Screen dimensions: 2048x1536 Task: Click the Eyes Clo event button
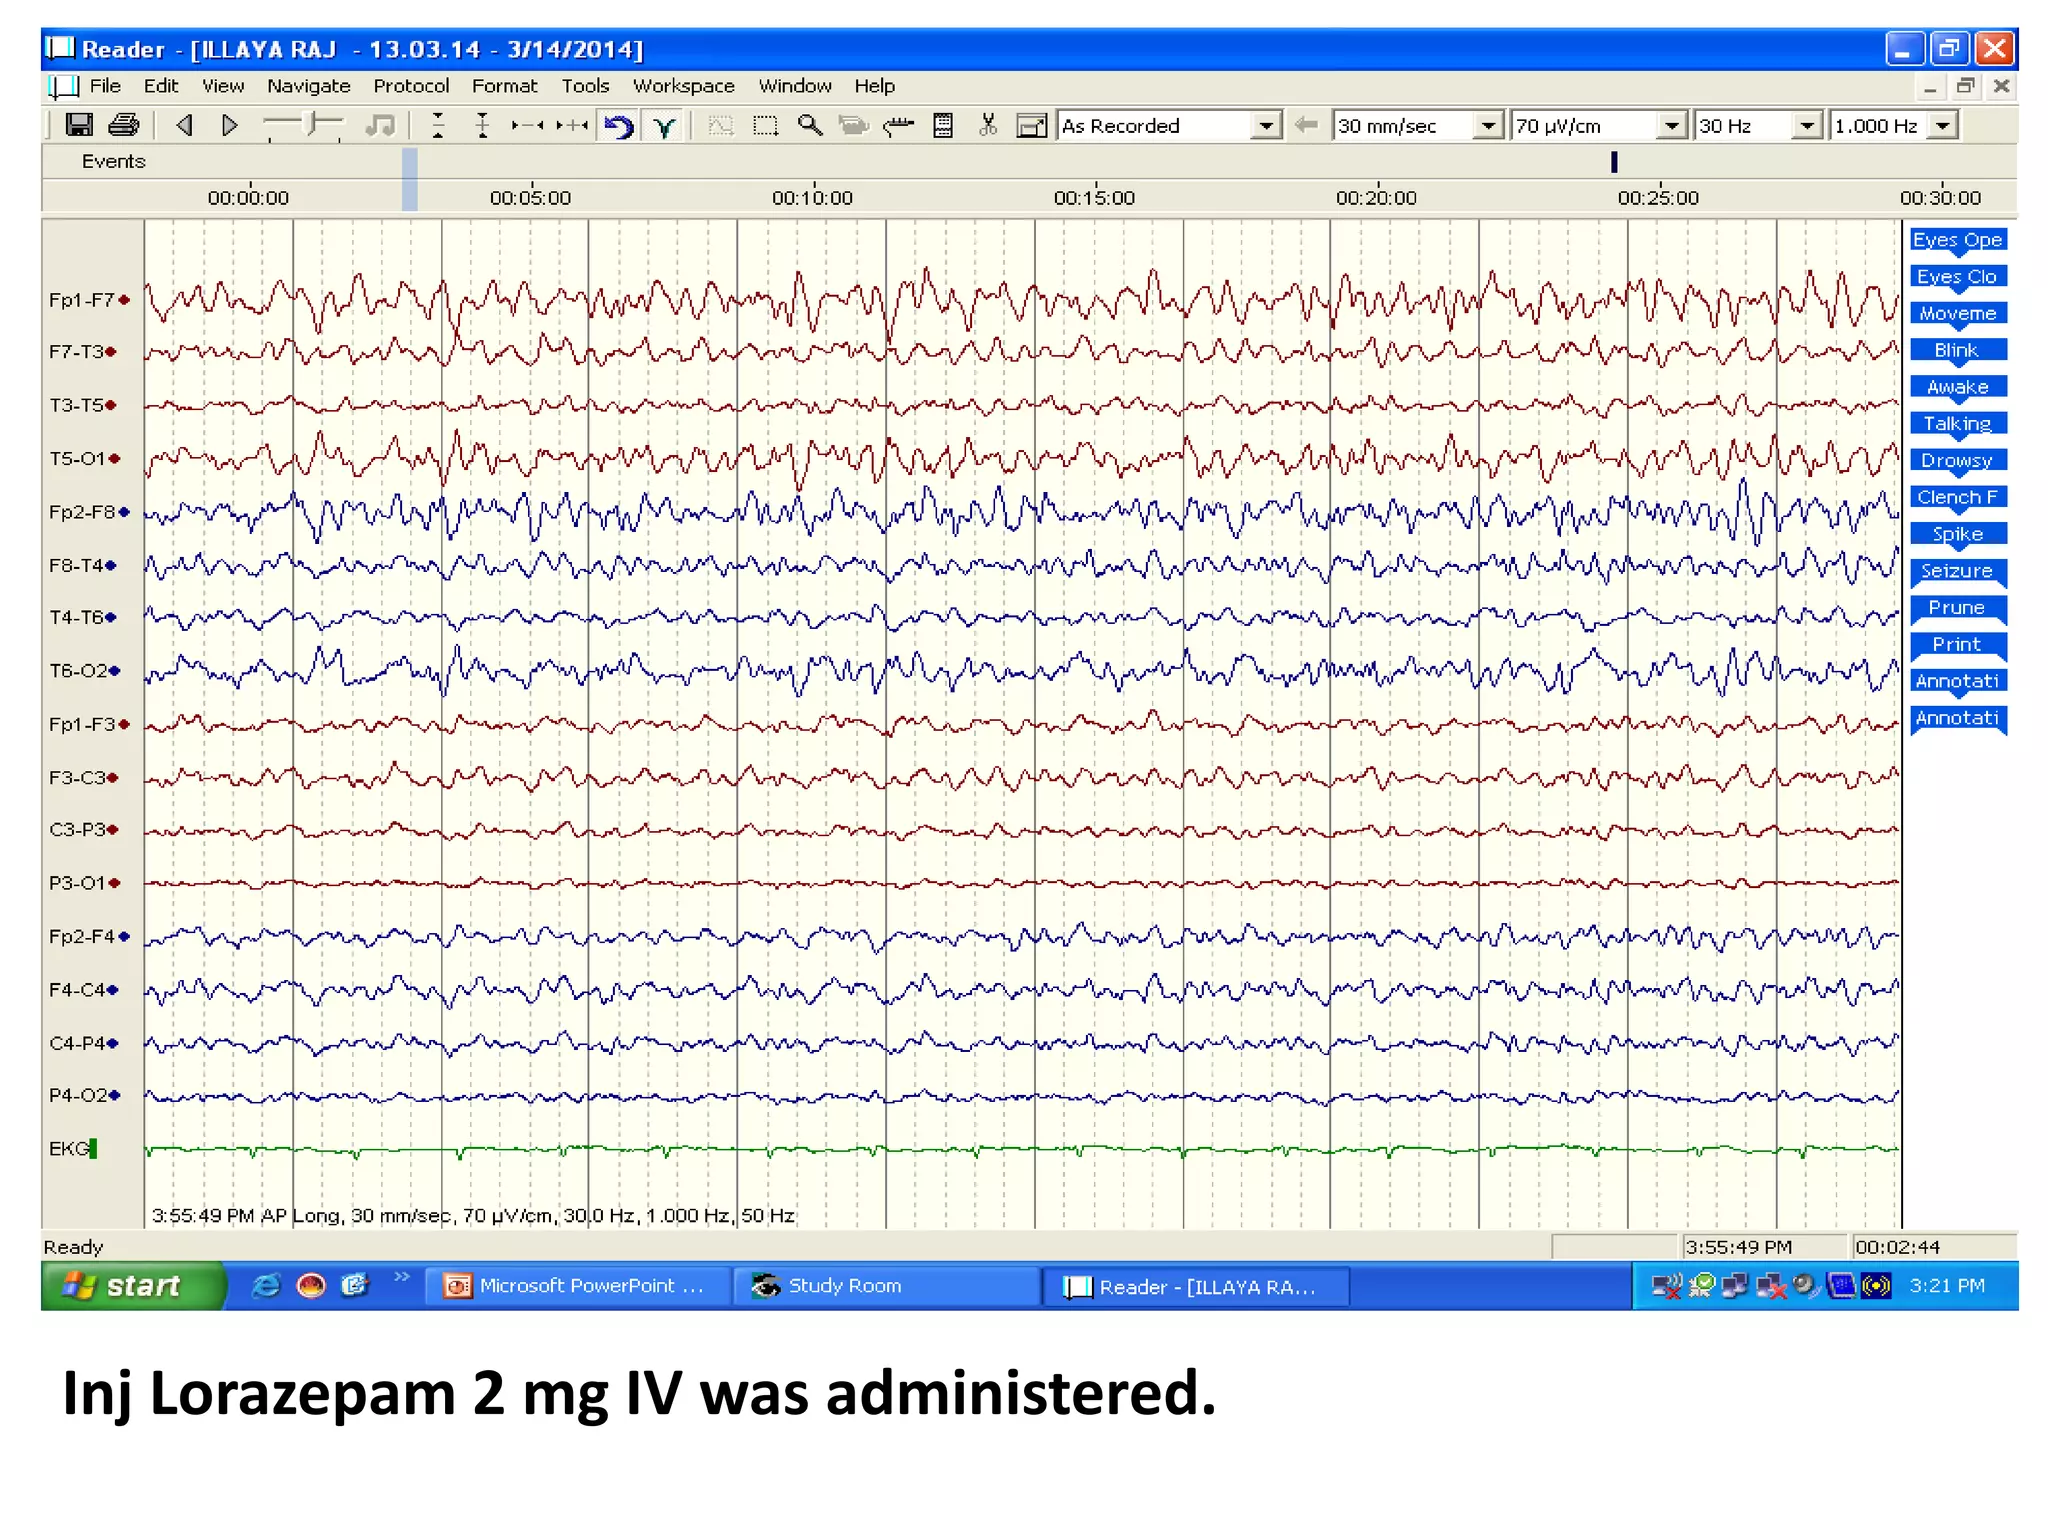[x=1957, y=277]
